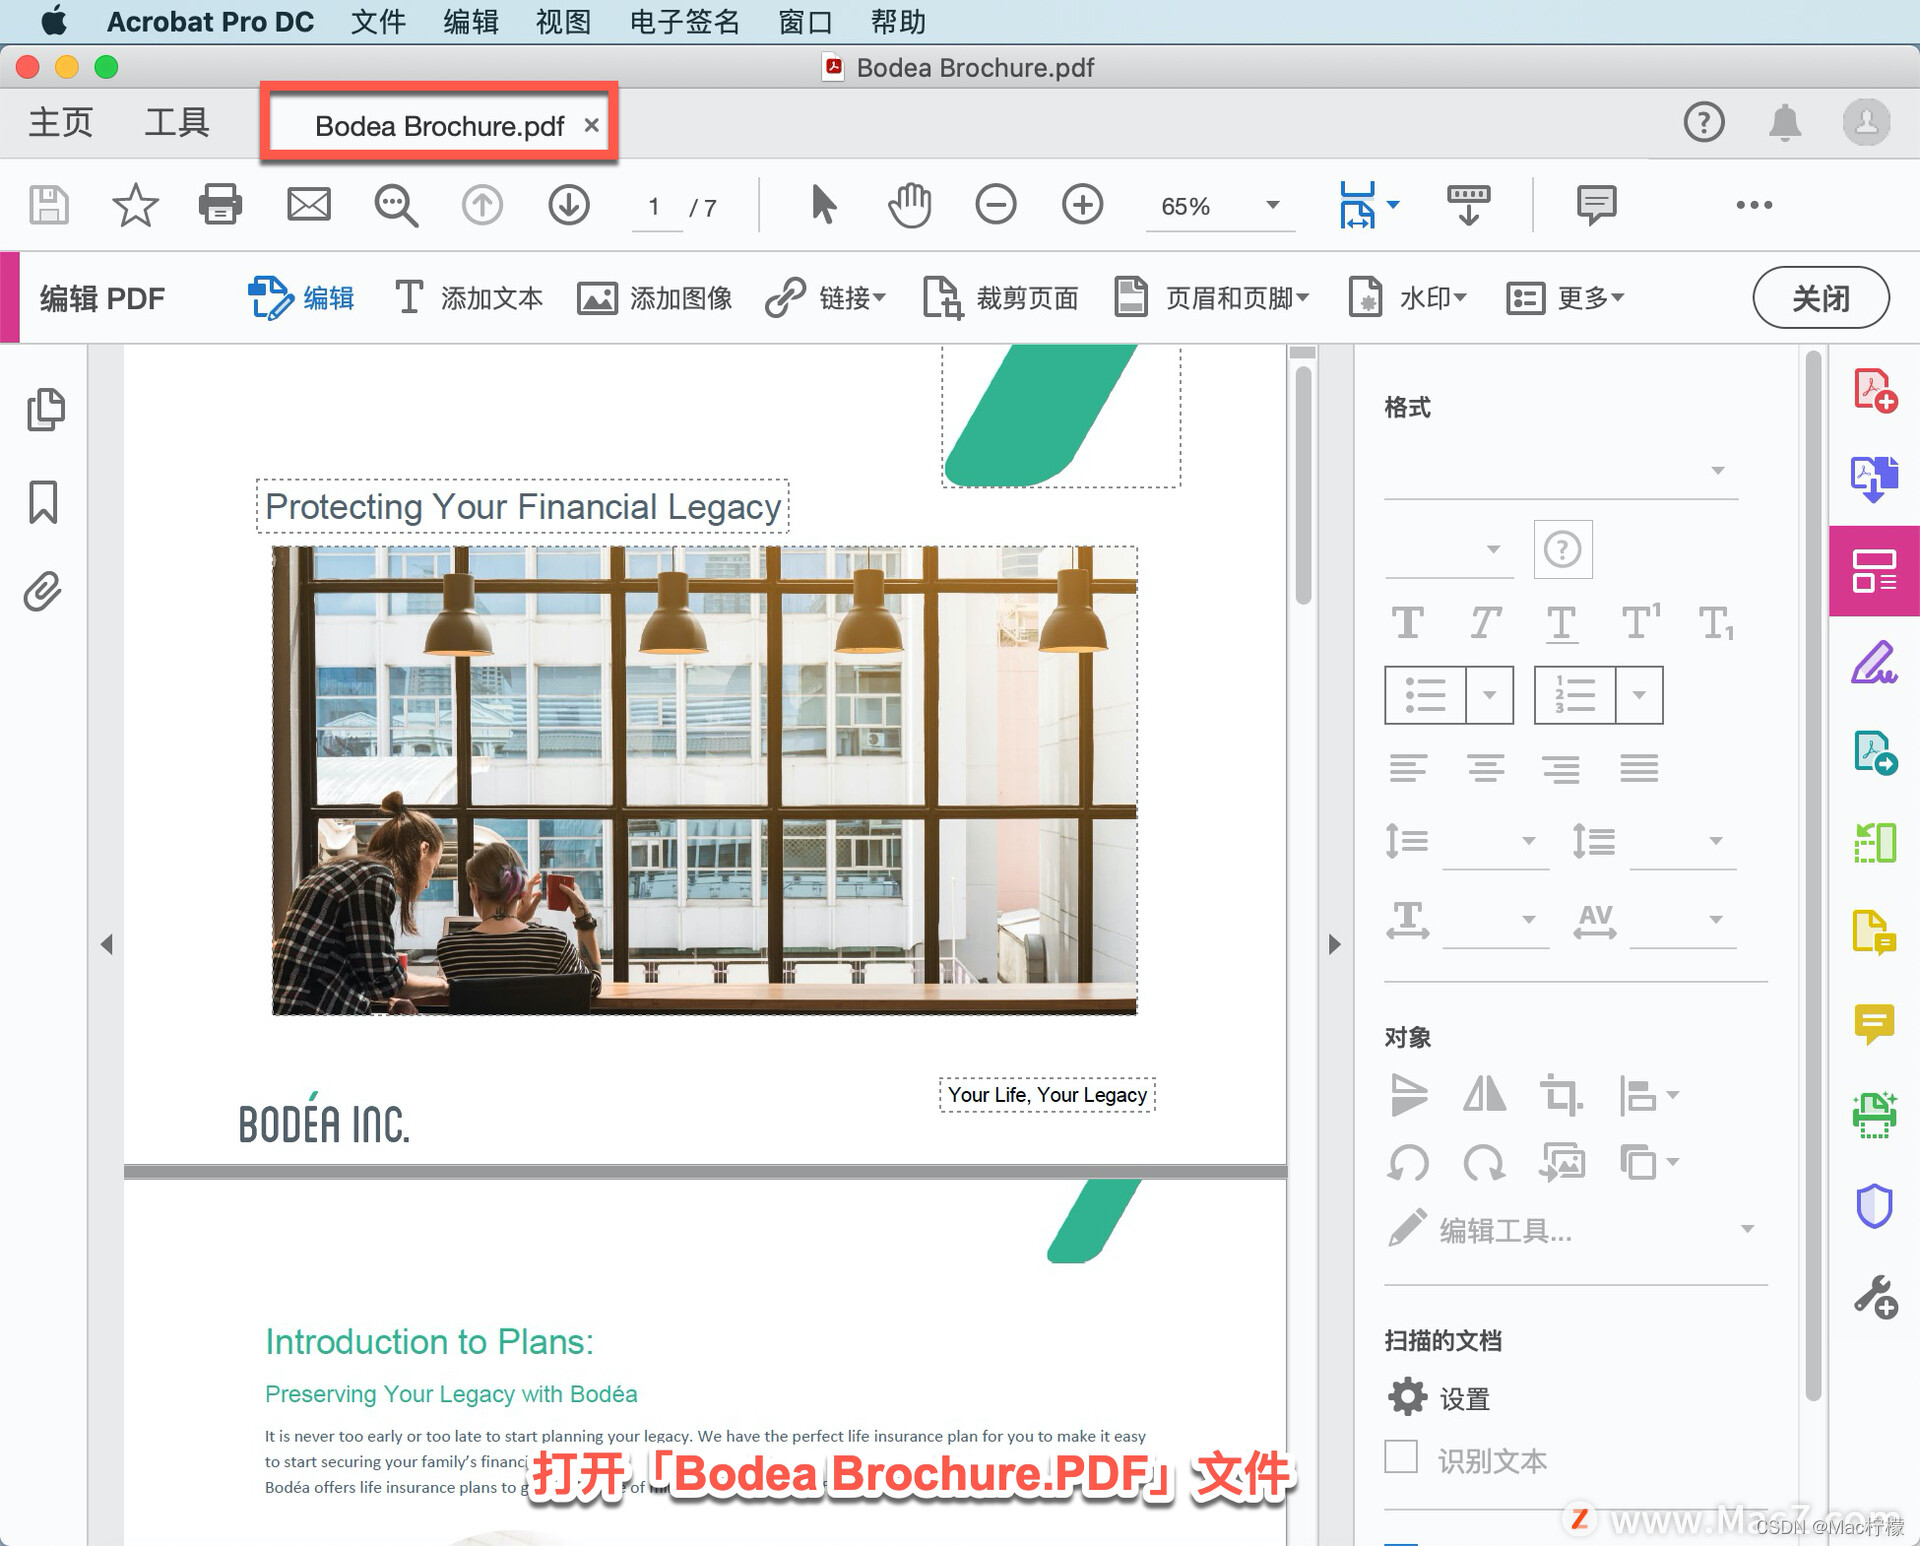Viewport: 1920px width, 1546px height.
Task: Open the attachments paperclip panel
Action: coord(43,592)
